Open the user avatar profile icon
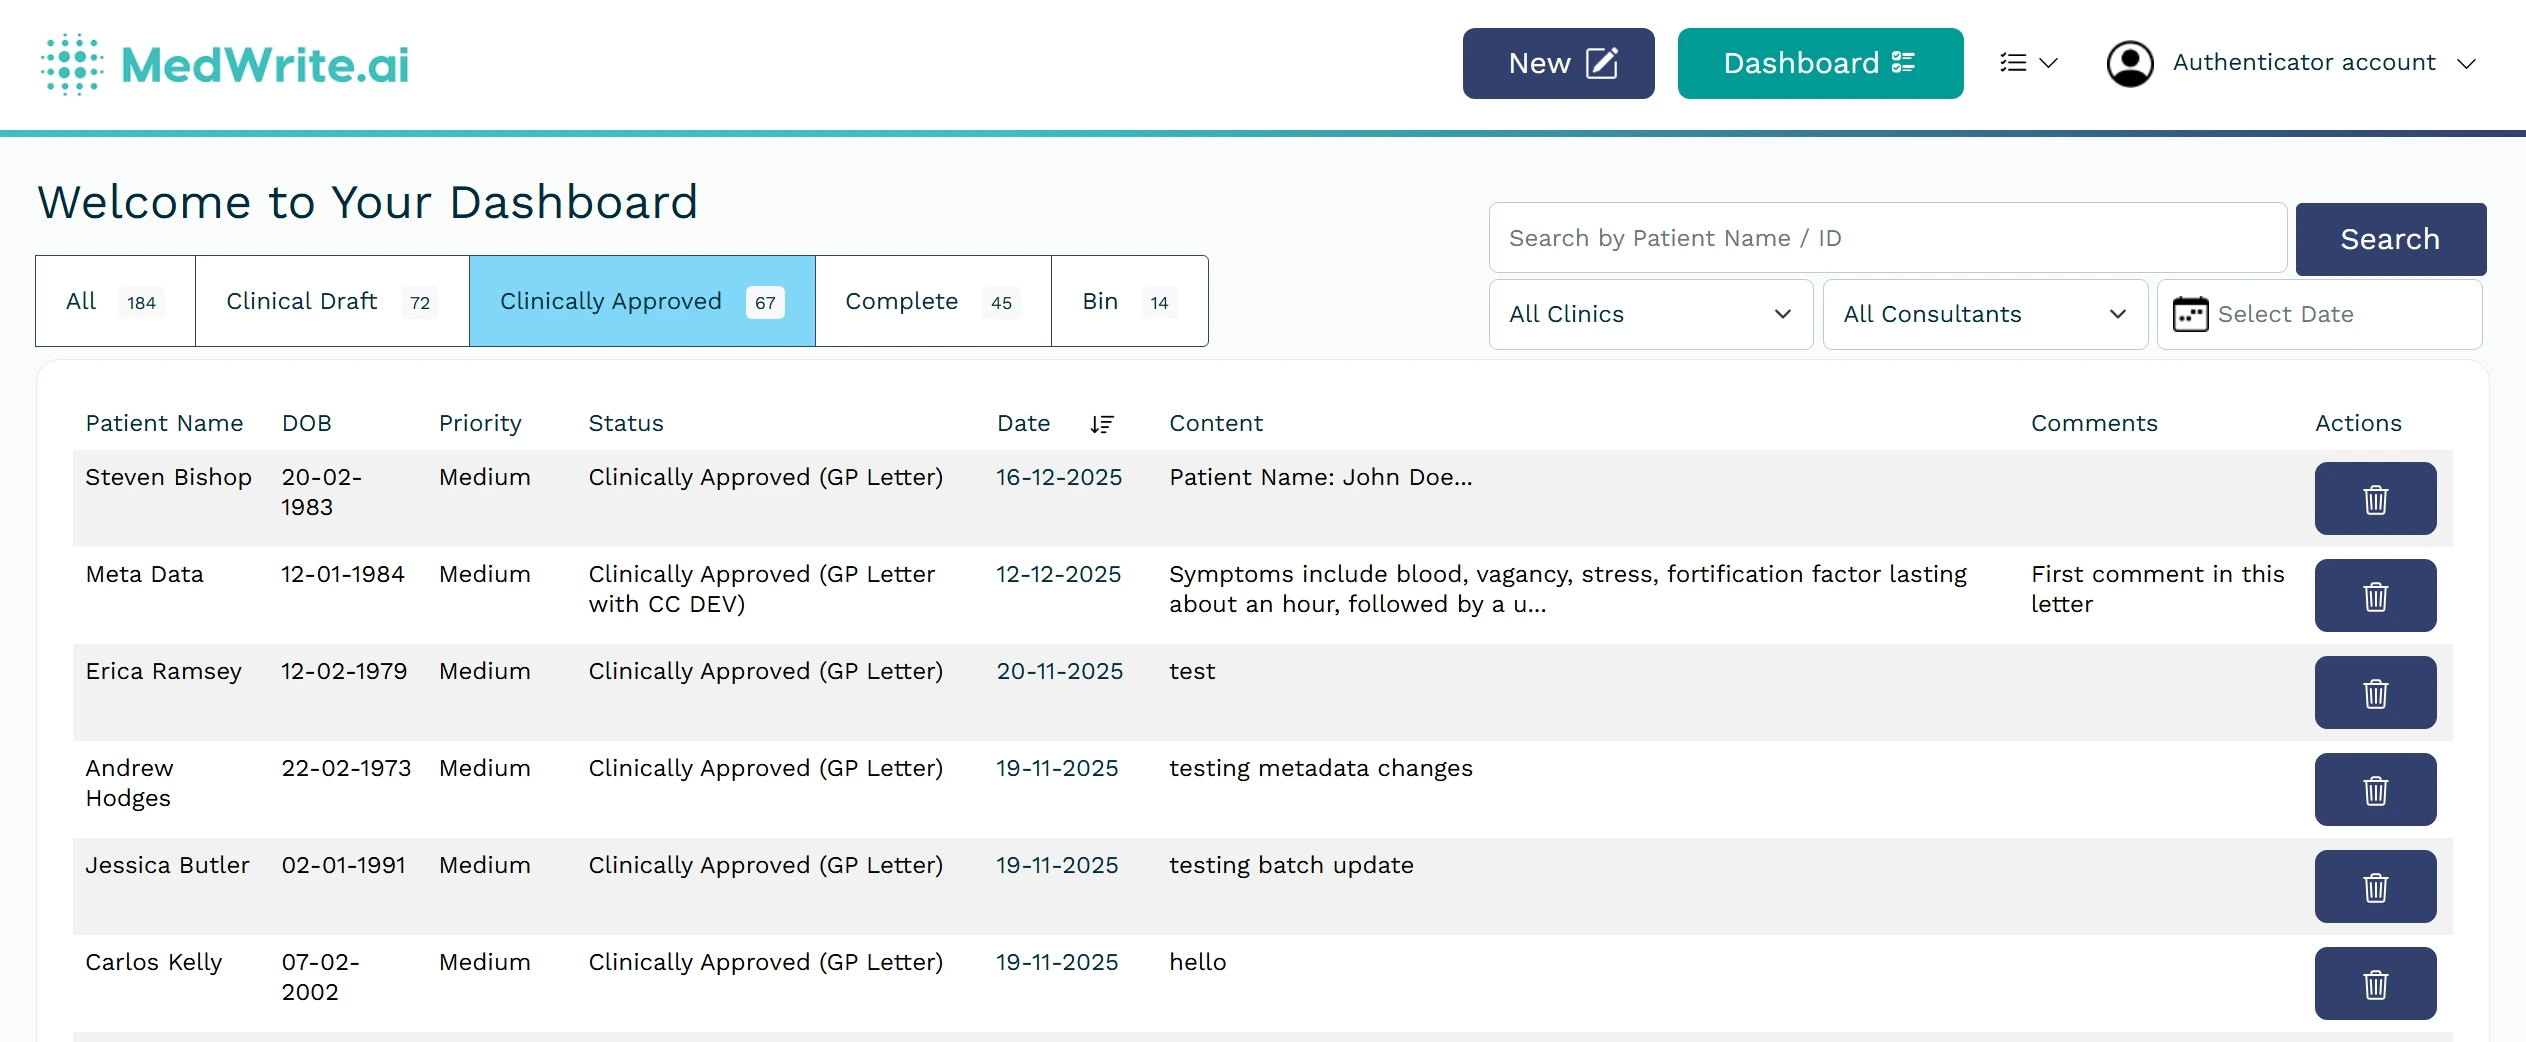Viewport: 2526px width, 1042px height. pyautogui.click(x=2129, y=63)
